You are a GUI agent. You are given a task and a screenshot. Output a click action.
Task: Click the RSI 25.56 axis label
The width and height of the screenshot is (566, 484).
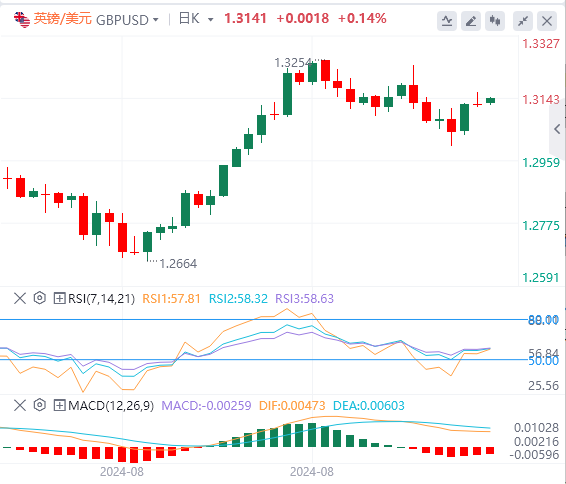coord(543,386)
